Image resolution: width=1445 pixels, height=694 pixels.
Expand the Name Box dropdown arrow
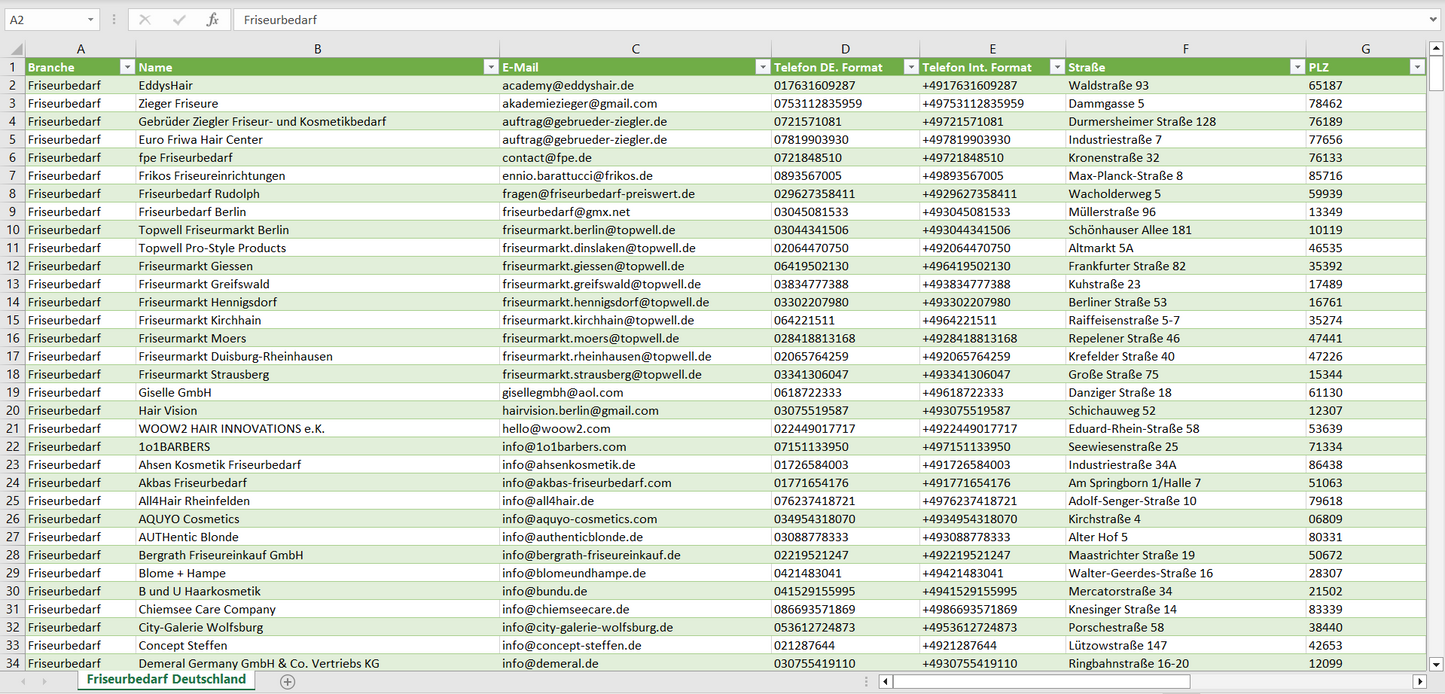click(91, 20)
